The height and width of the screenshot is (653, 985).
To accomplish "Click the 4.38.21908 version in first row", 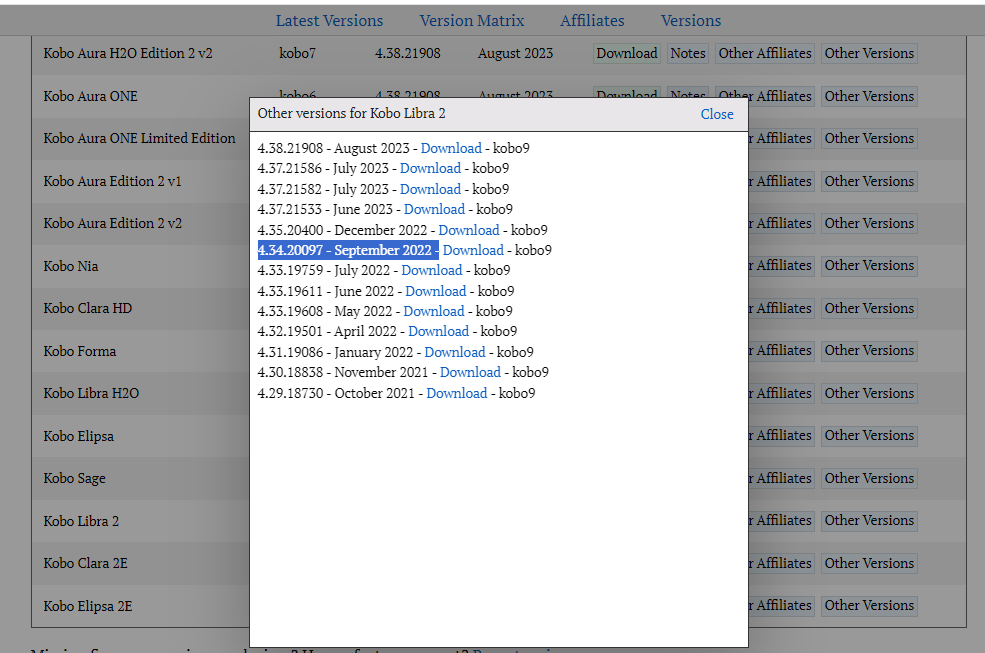I will 408,53.
